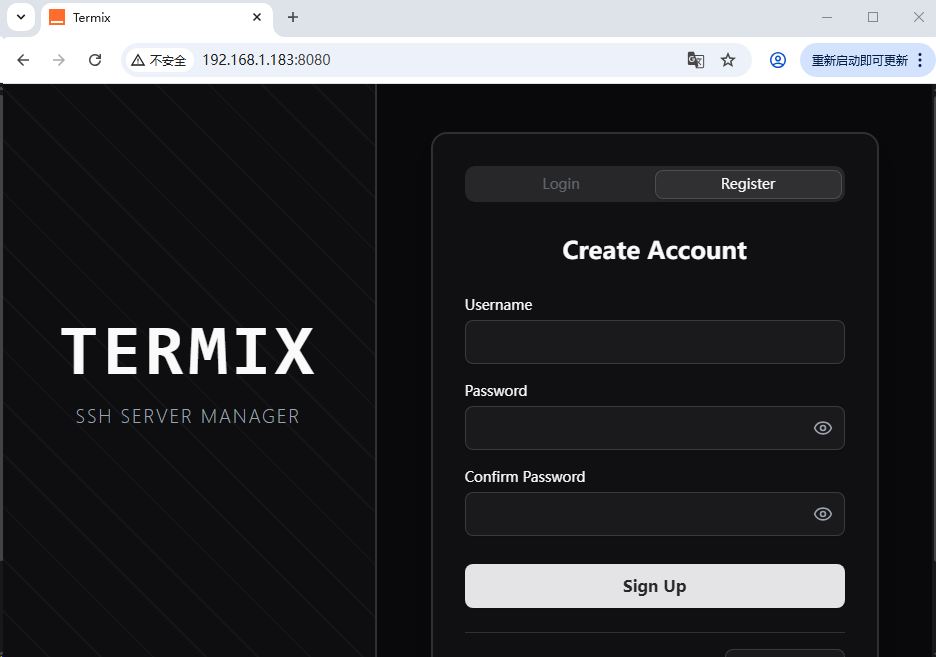Open the Chrome profile icon
936x657 pixels.
click(x=778, y=60)
